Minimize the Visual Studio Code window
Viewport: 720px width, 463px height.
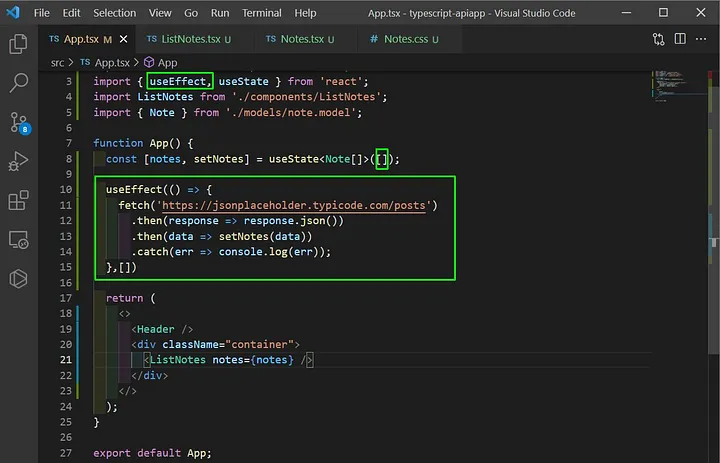(626, 12)
